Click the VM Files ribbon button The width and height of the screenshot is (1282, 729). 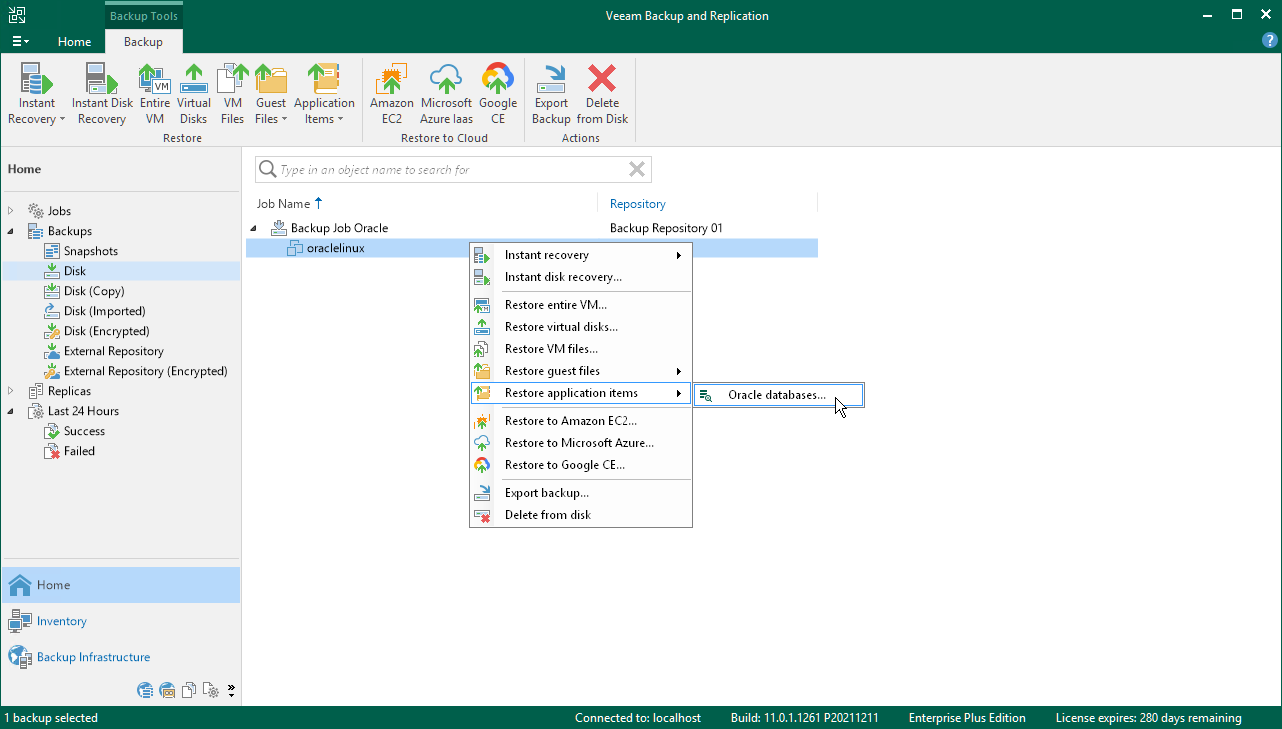pos(232,94)
